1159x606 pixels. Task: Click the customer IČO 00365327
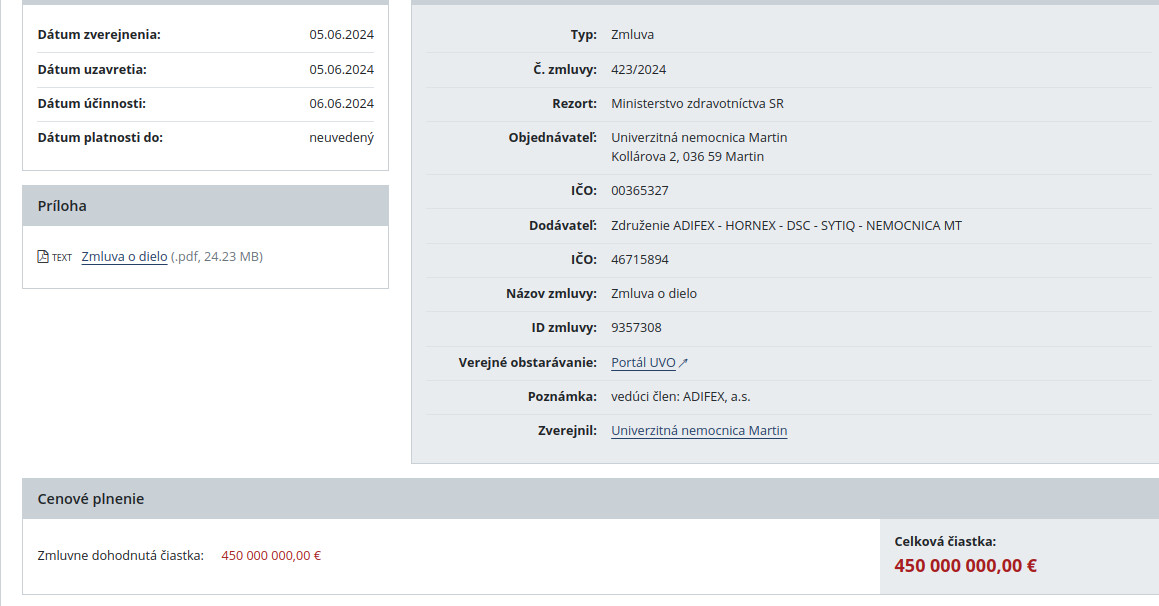point(639,191)
